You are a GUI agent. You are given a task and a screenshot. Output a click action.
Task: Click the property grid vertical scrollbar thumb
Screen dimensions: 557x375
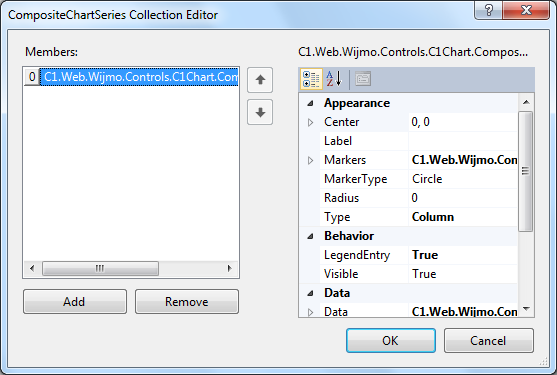(x=526, y=171)
